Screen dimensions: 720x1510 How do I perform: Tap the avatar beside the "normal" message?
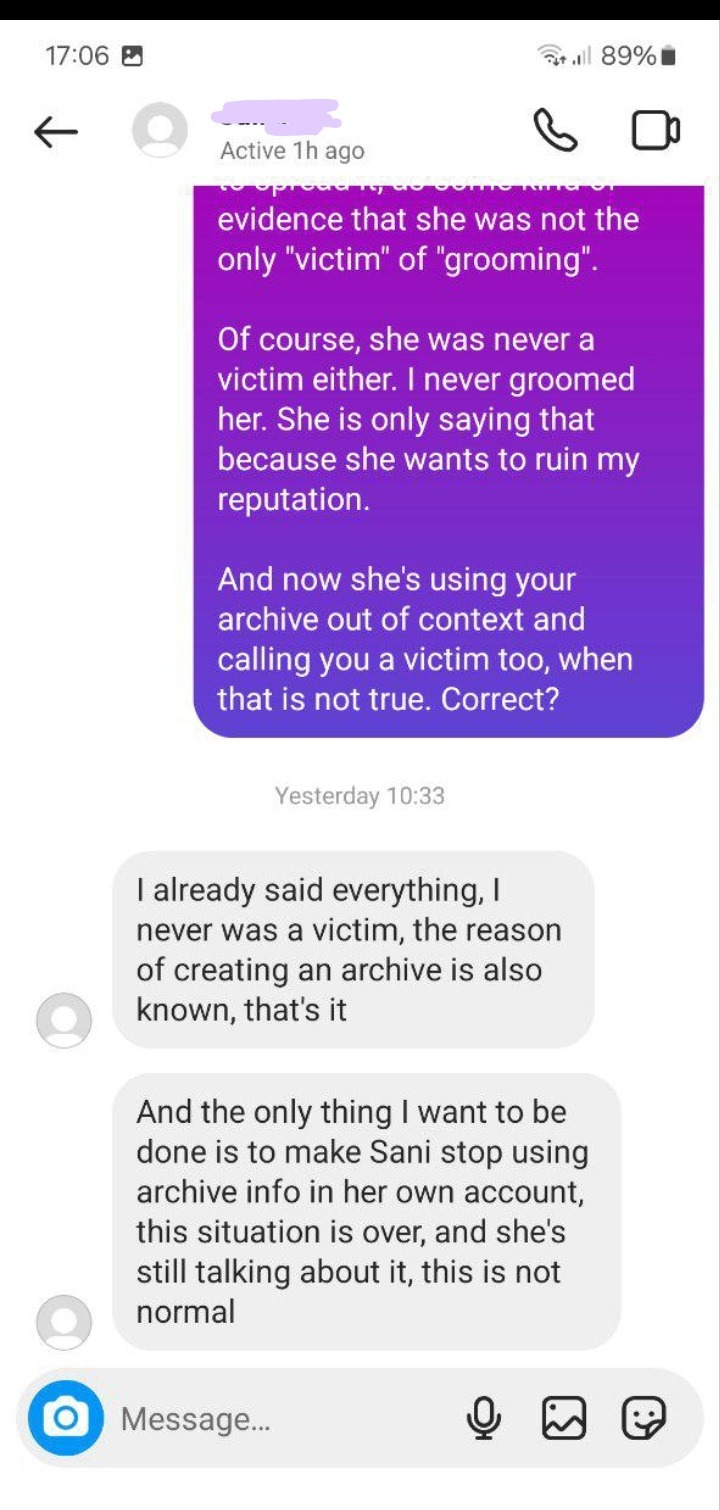(64, 1322)
